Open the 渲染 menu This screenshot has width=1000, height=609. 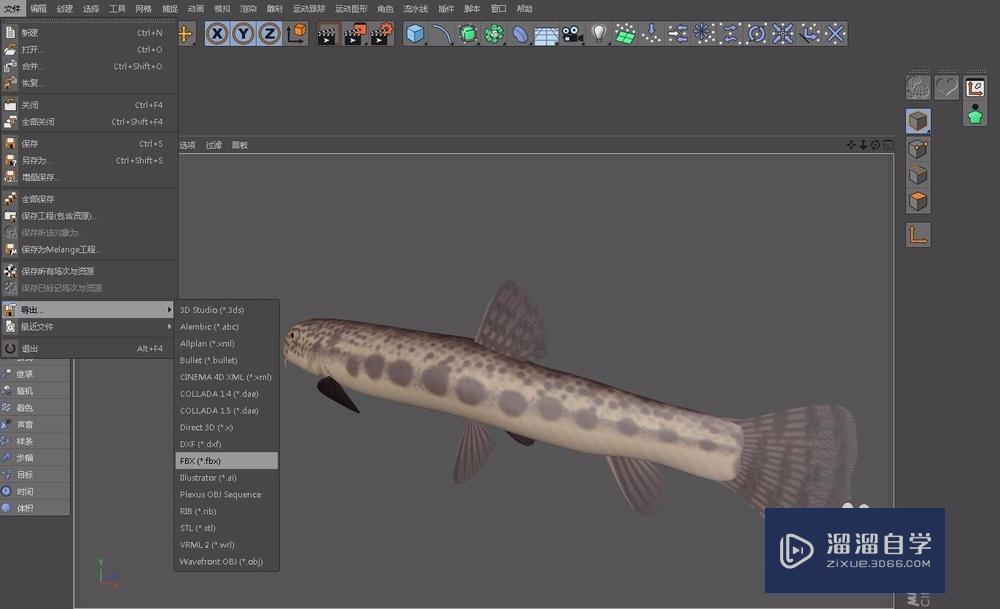click(248, 8)
